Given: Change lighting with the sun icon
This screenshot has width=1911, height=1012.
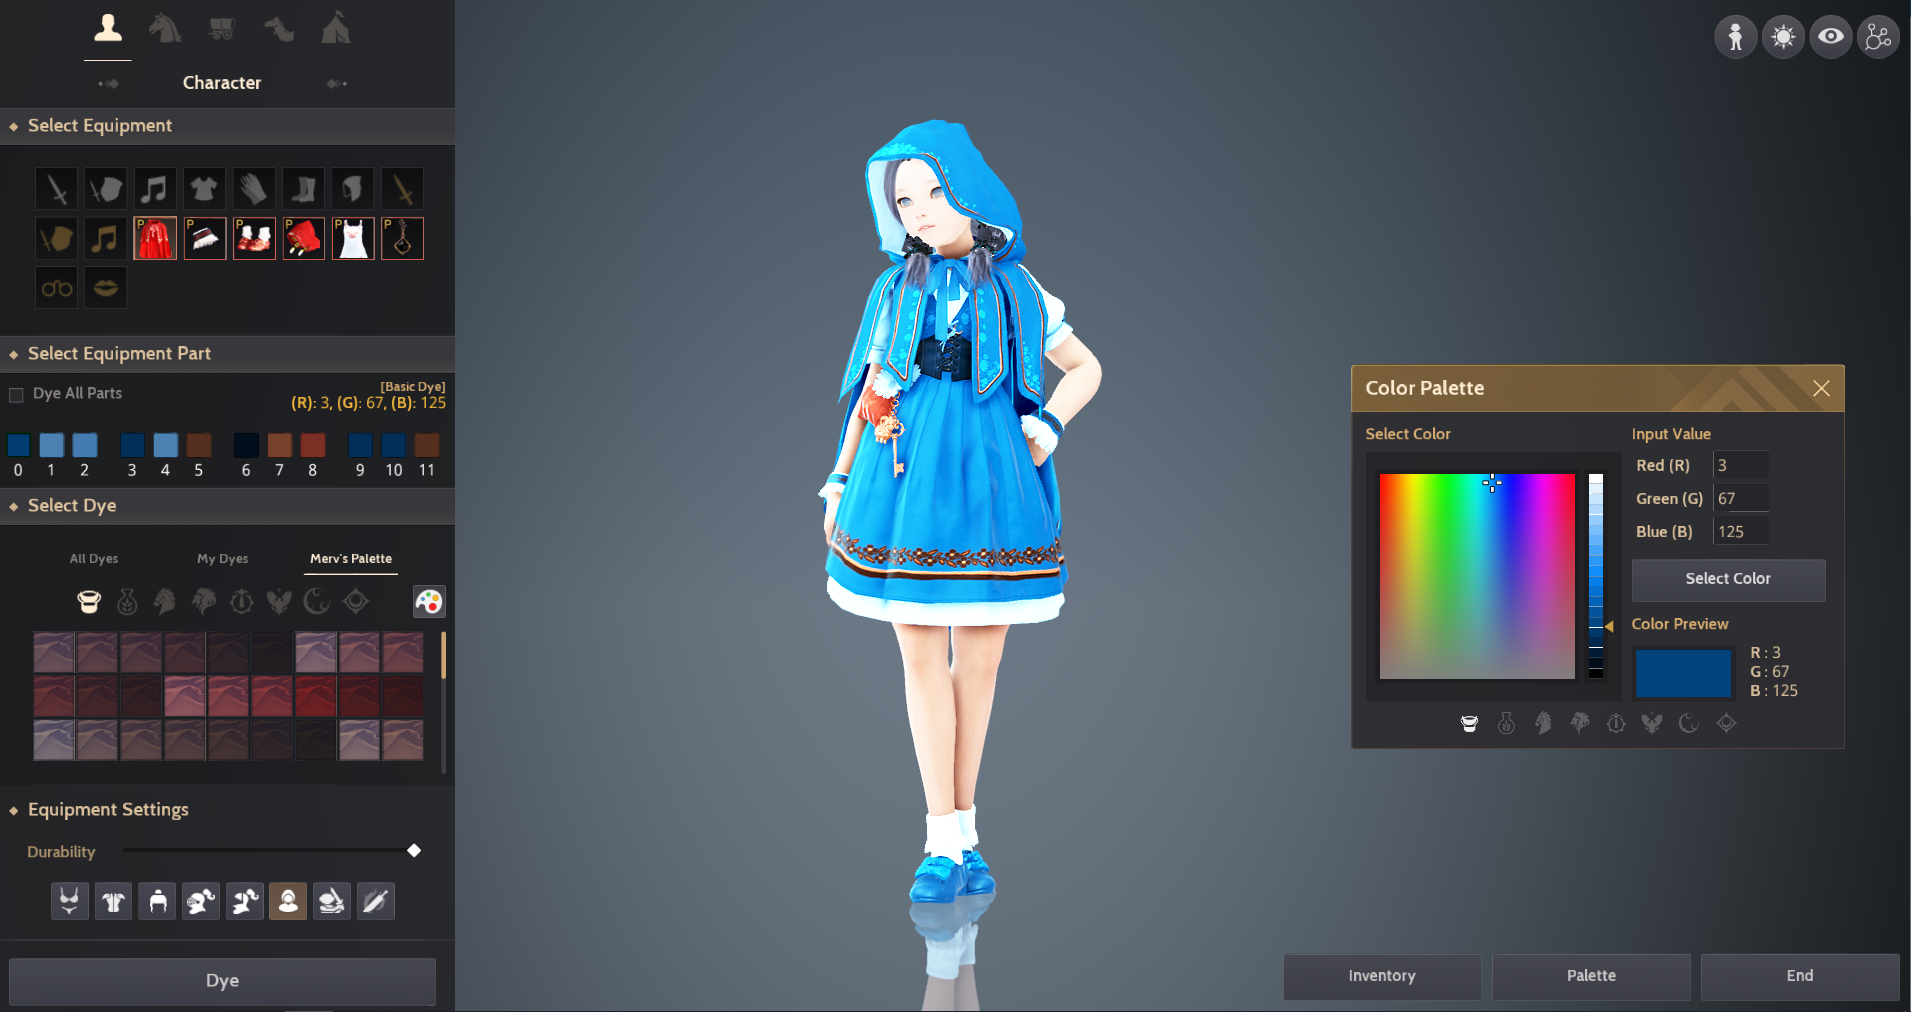Looking at the screenshot, I should point(1783,38).
